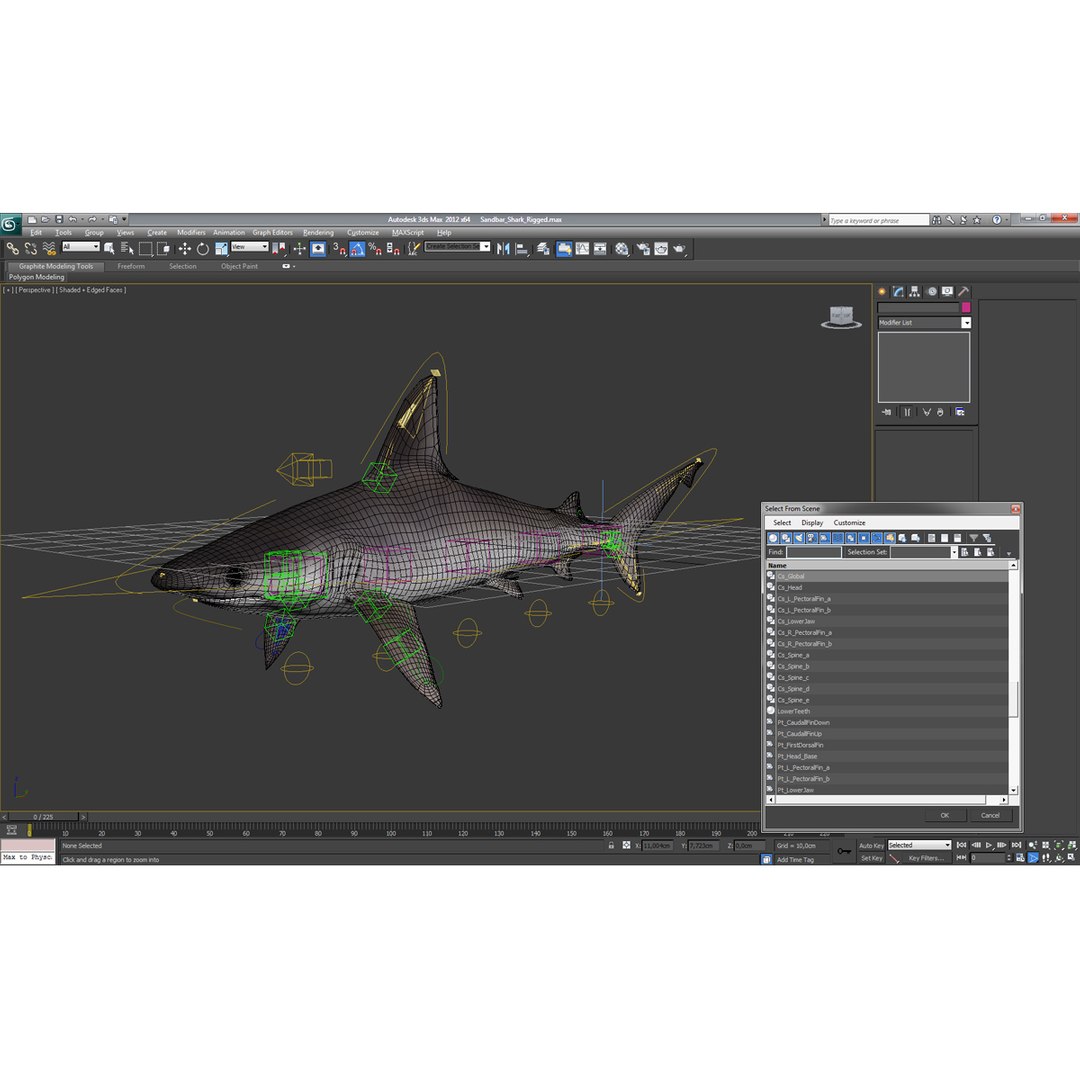Toggle the Auto Key button
1080x1080 pixels.
click(871, 845)
